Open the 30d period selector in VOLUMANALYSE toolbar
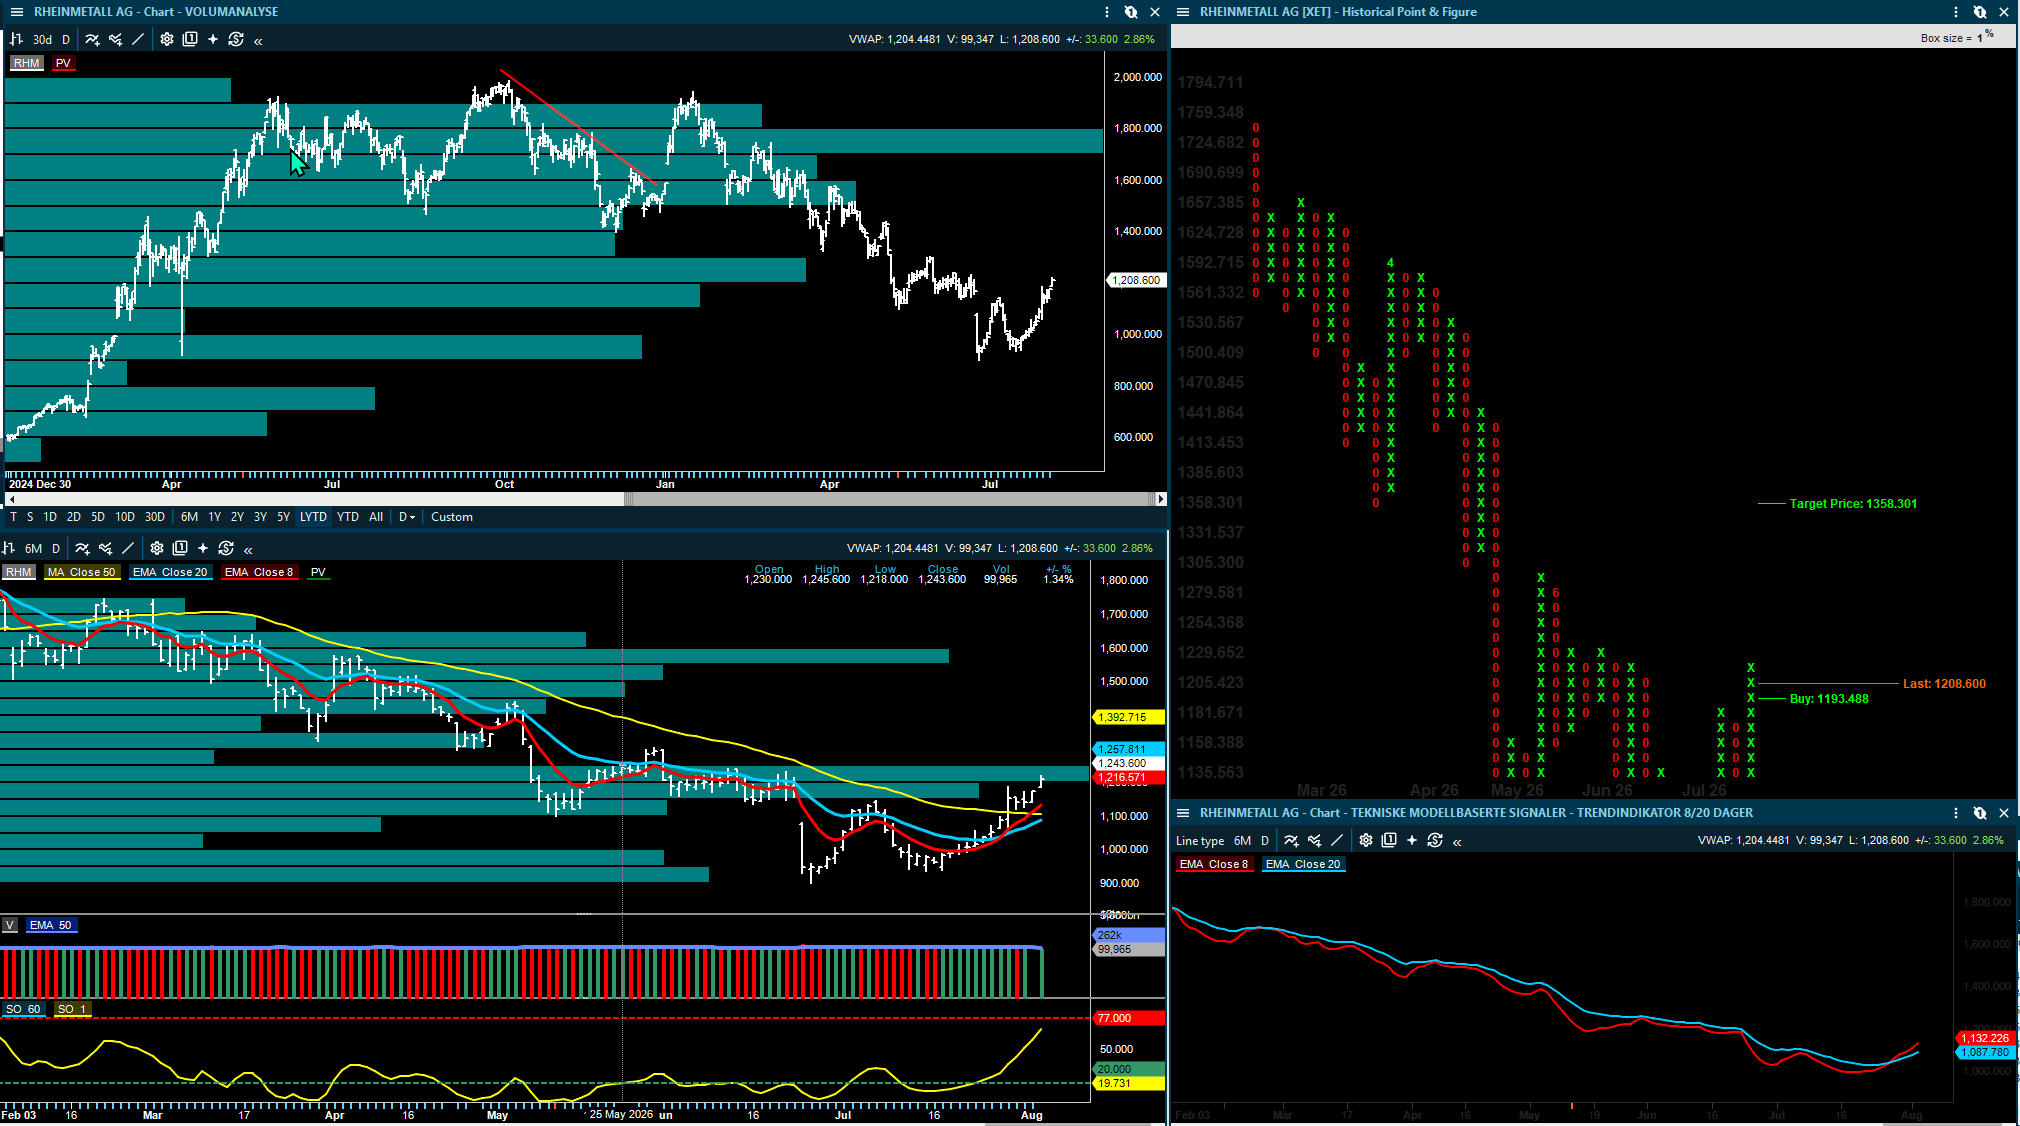2020x1126 pixels. tap(42, 40)
